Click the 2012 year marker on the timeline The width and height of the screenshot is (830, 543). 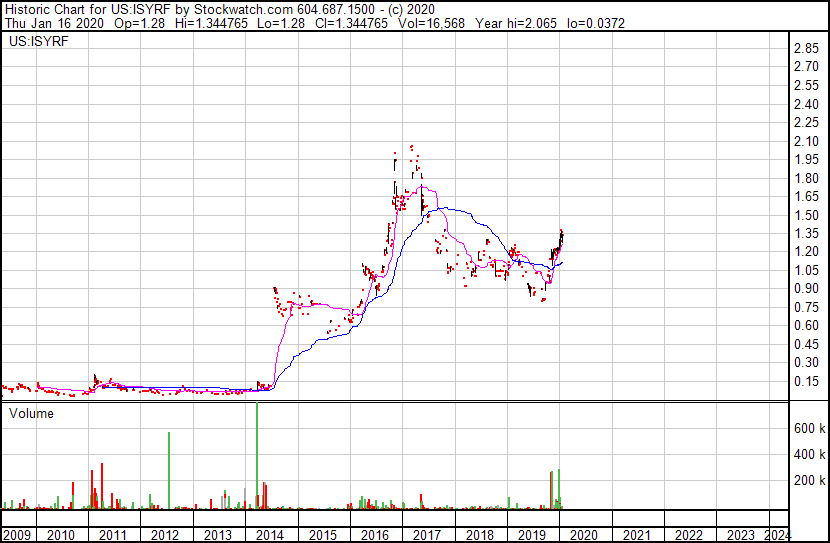click(165, 535)
